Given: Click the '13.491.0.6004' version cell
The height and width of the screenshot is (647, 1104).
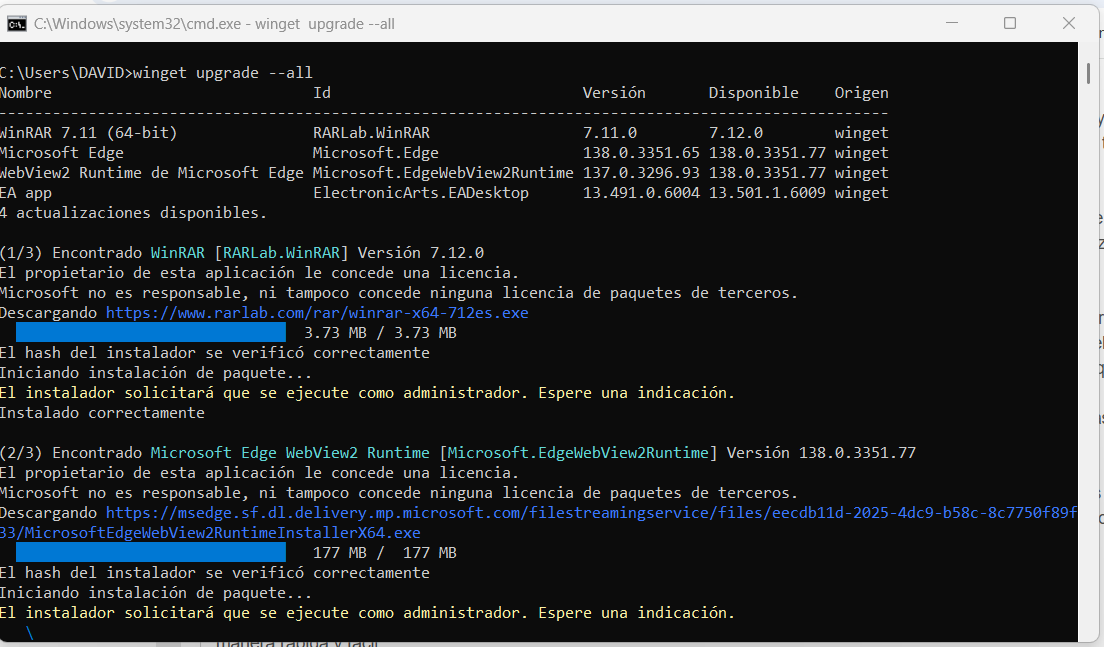Looking at the screenshot, I should pyautogui.click(x=641, y=193).
